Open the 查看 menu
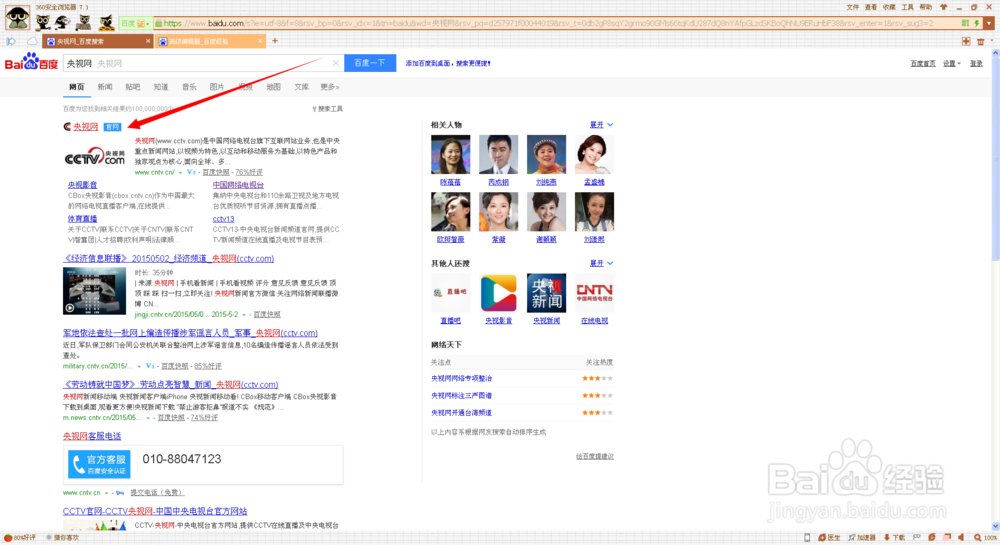Viewport: 1000px width, 545px height. [871, 7]
